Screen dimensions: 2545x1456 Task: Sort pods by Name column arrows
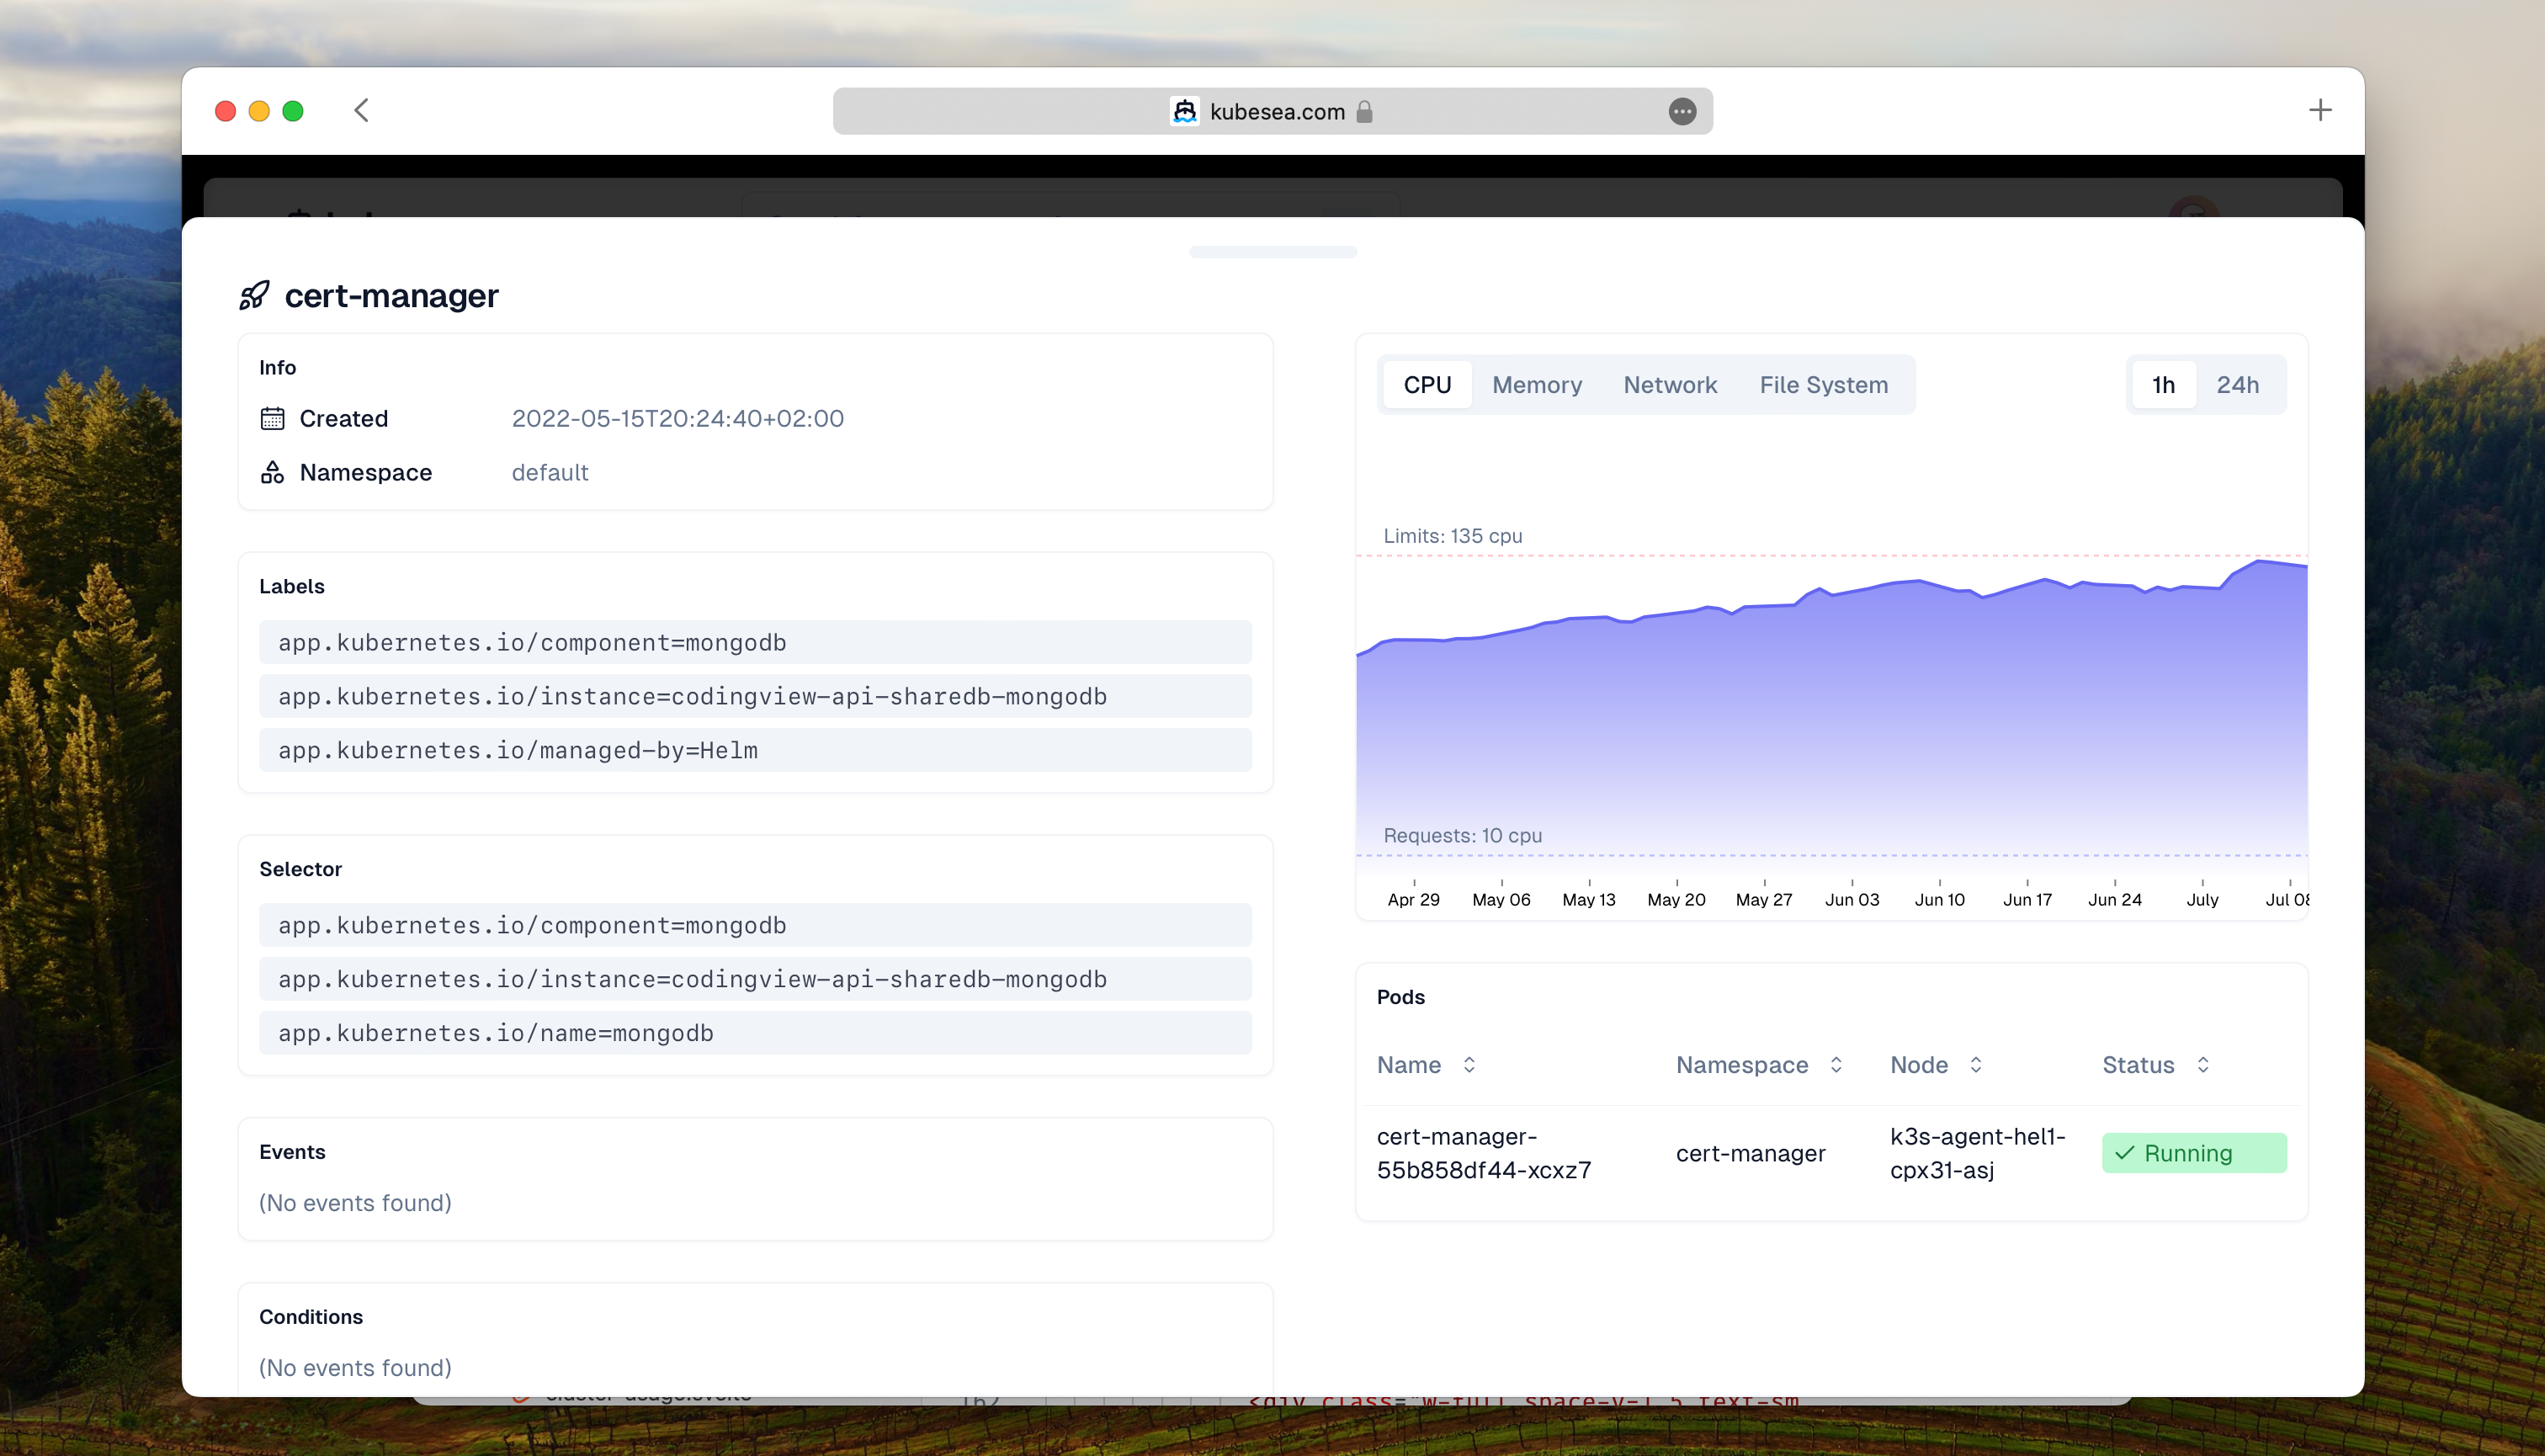[1469, 1064]
